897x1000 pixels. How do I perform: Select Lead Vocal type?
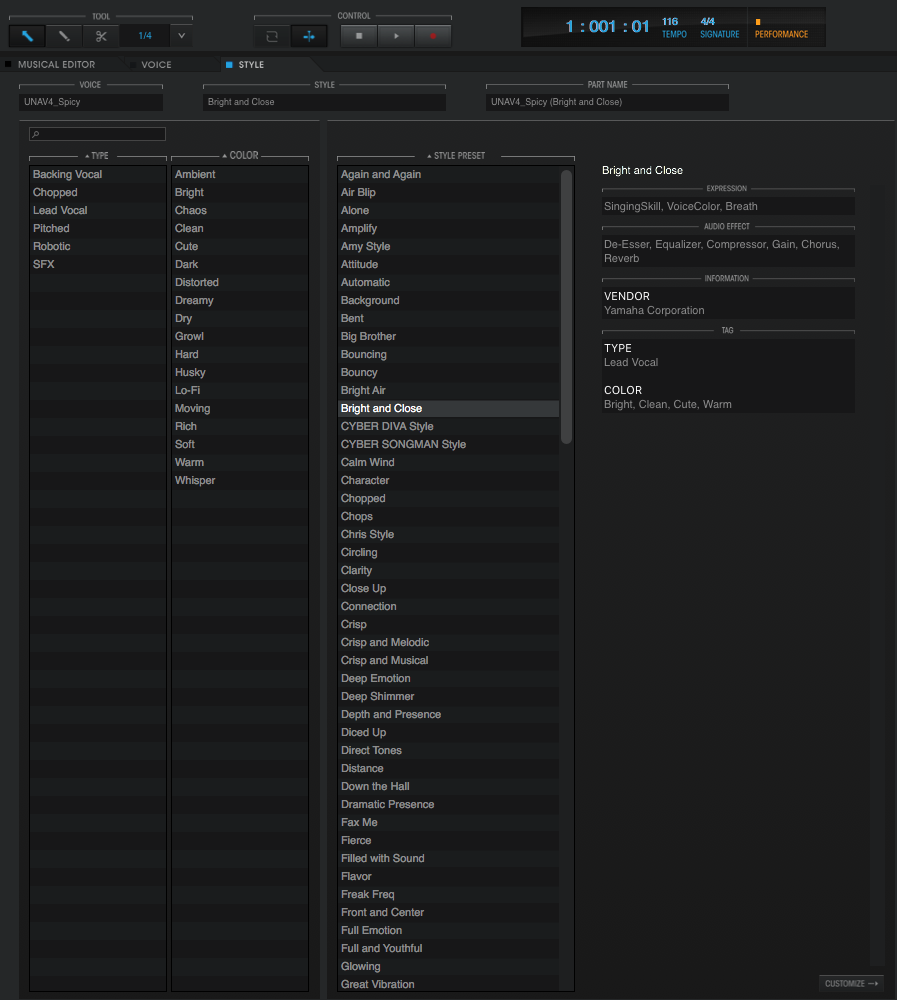[98, 210]
